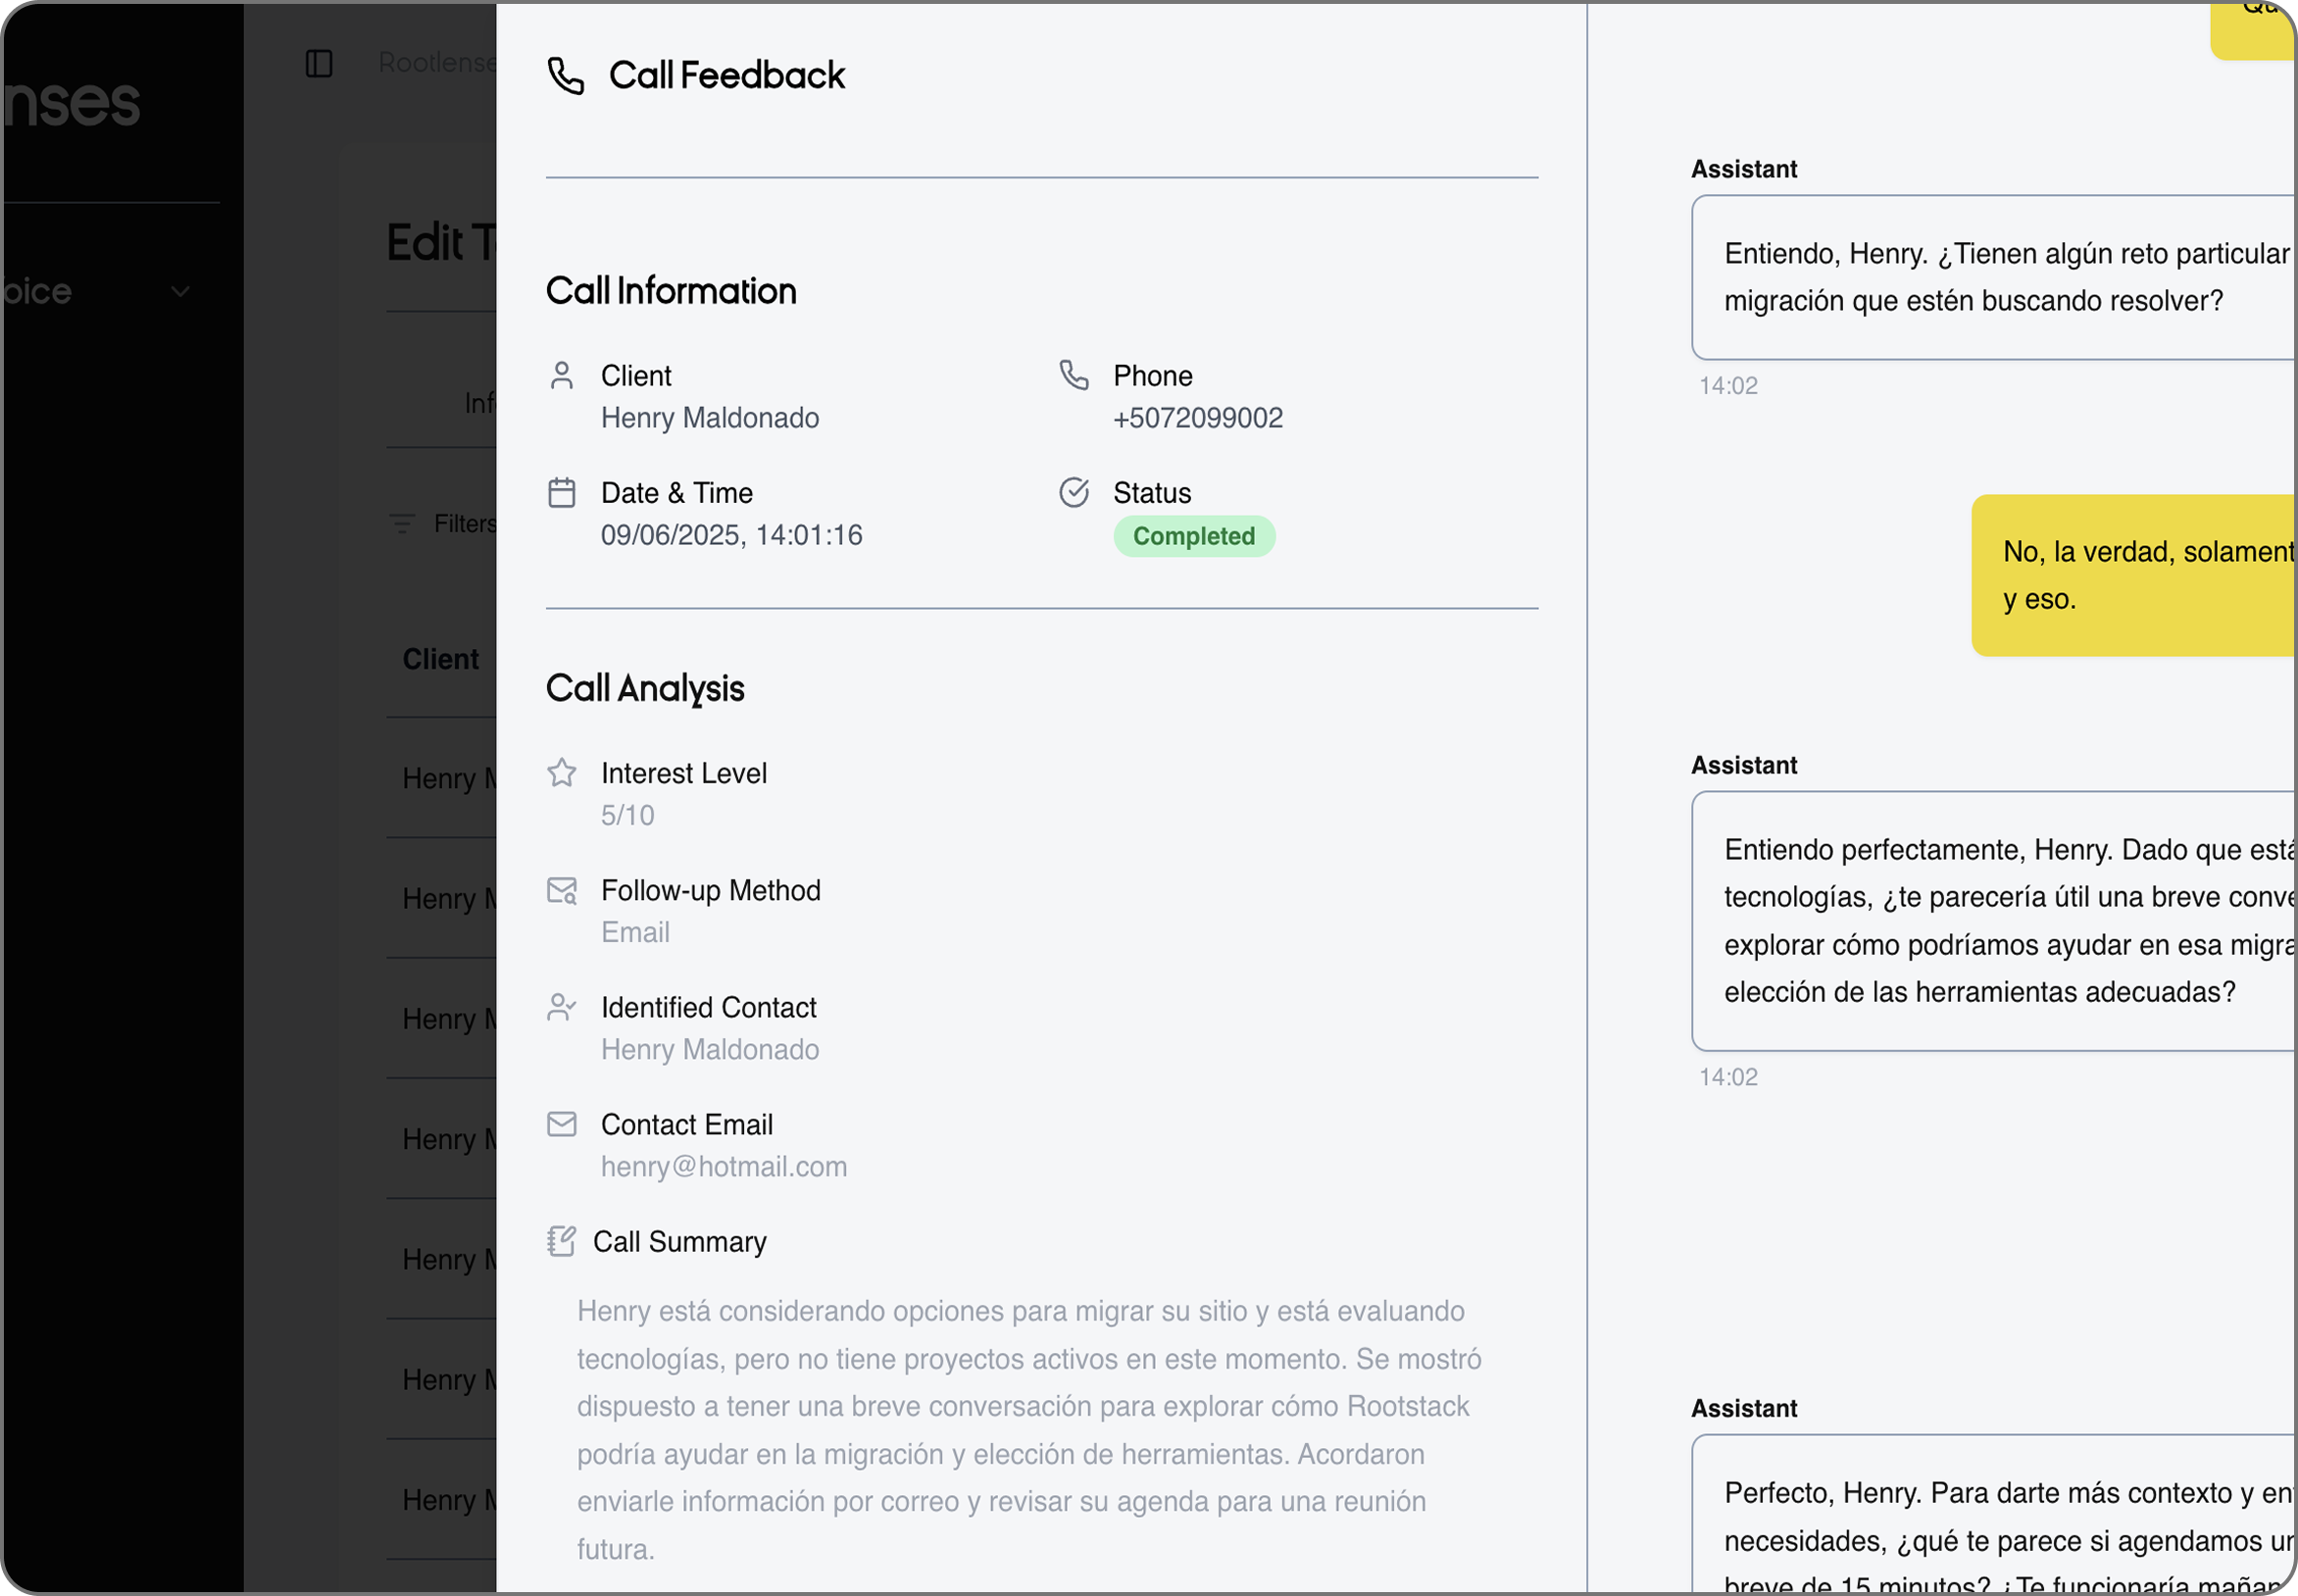Viewport: 2298px width, 1596px height.
Task: Click the Identified Contact user-check icon
Action: [x=562, y=1007]
